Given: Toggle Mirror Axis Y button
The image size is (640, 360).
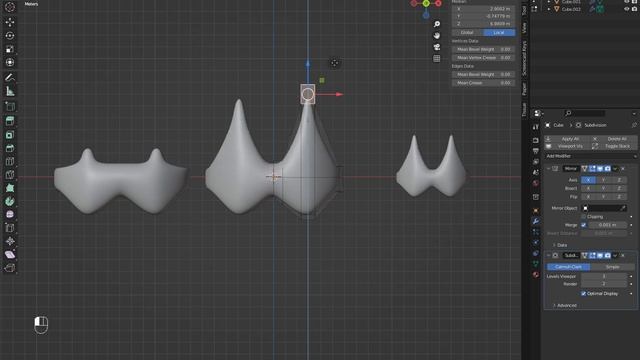Looking at the screenshot, I should click(604, 180).
